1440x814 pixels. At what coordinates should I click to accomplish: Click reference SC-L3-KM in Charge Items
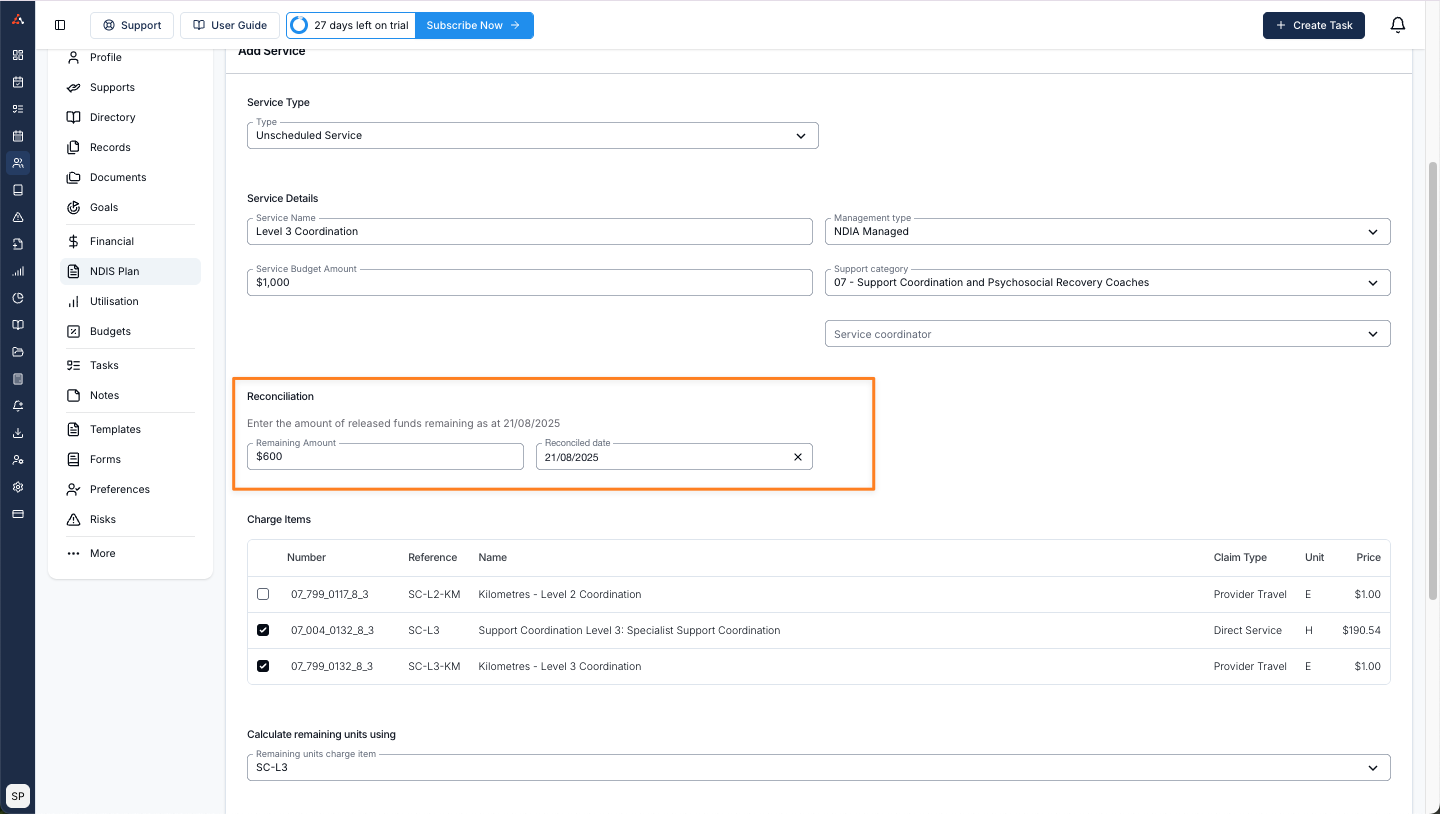pos(434,666)
